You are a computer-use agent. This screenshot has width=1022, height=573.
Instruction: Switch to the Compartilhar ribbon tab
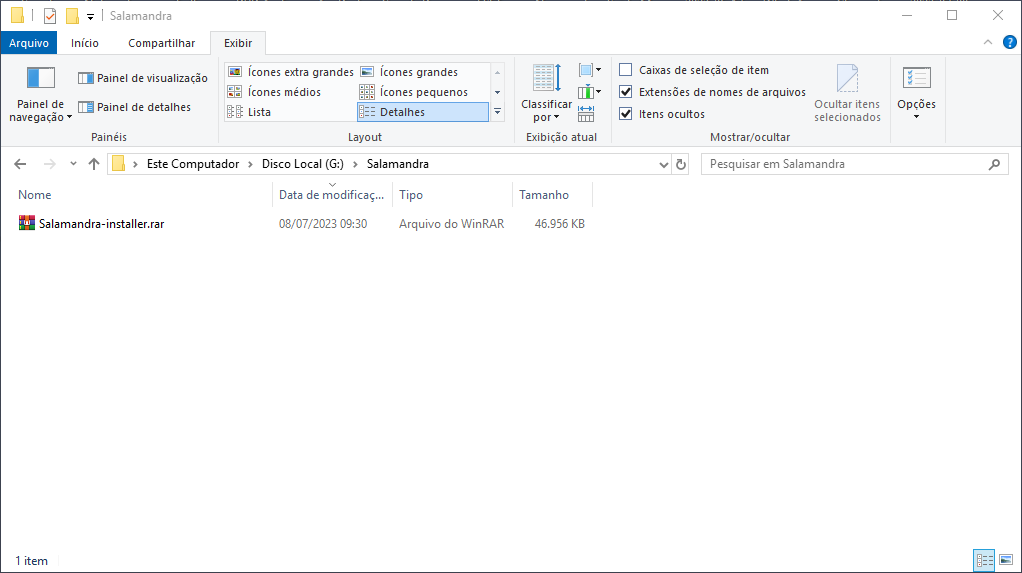[x=162, y=43]
